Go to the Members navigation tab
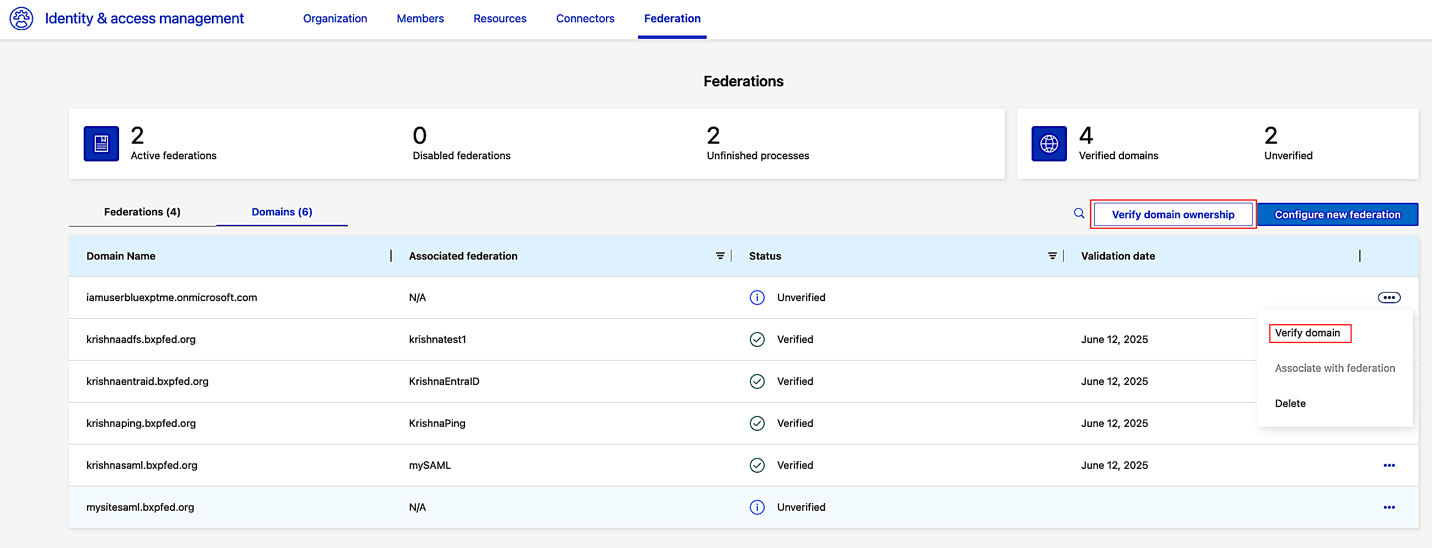Image resolution: width=1432 pixels, height=548 pixels. tap(420, 18)
